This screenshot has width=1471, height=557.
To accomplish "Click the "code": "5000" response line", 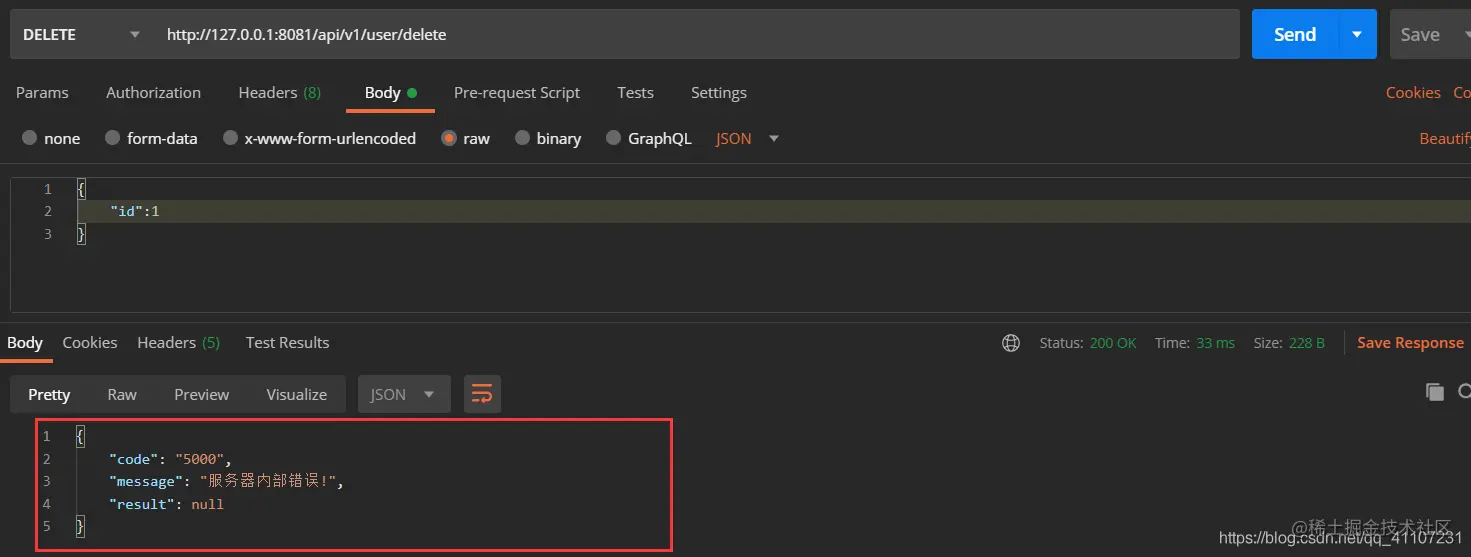I will tap(170, 459).
